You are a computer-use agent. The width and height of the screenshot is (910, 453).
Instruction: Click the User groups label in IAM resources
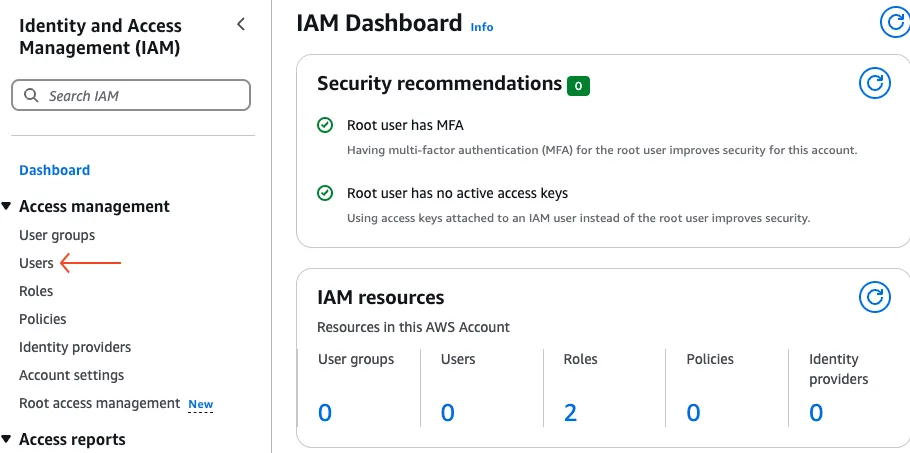(356, 359)
